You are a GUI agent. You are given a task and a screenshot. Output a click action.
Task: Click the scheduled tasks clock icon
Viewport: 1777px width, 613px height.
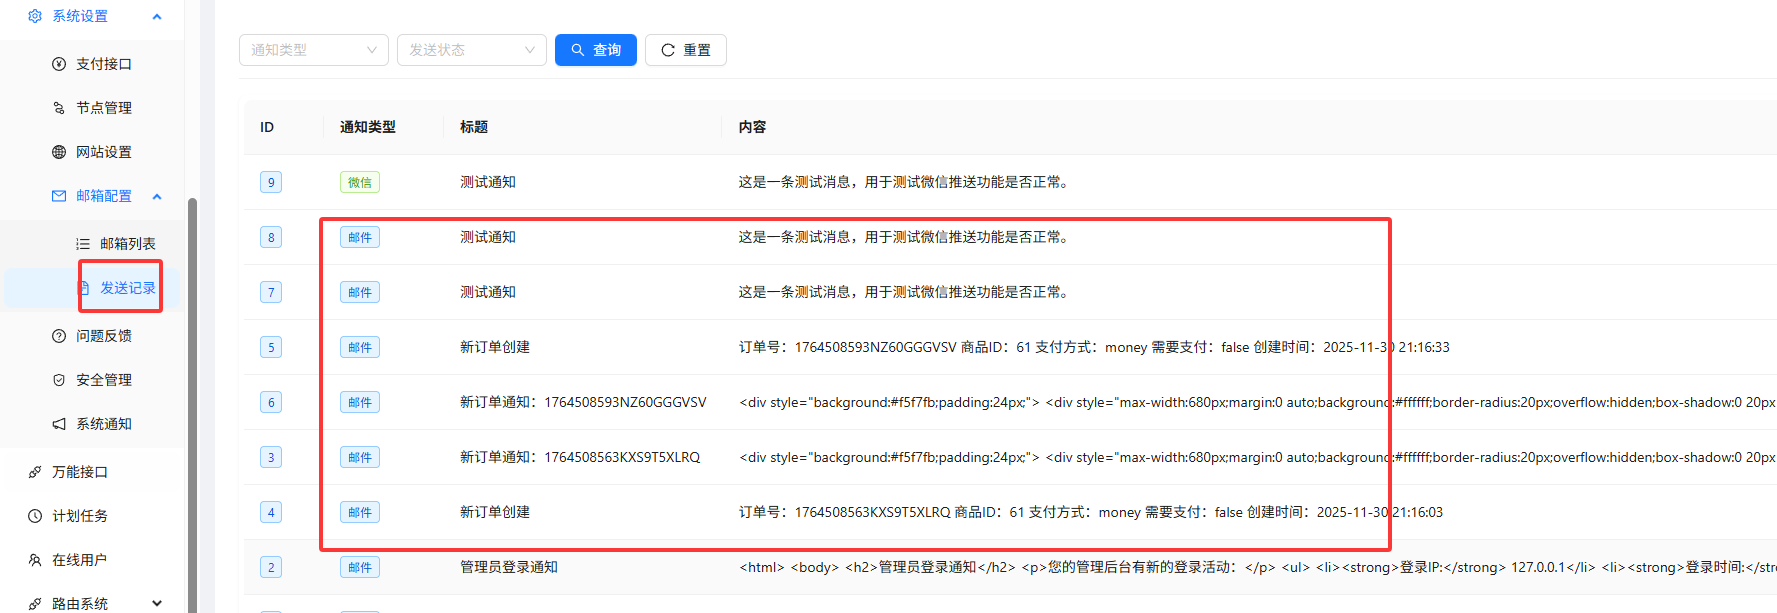coord(35,516)
